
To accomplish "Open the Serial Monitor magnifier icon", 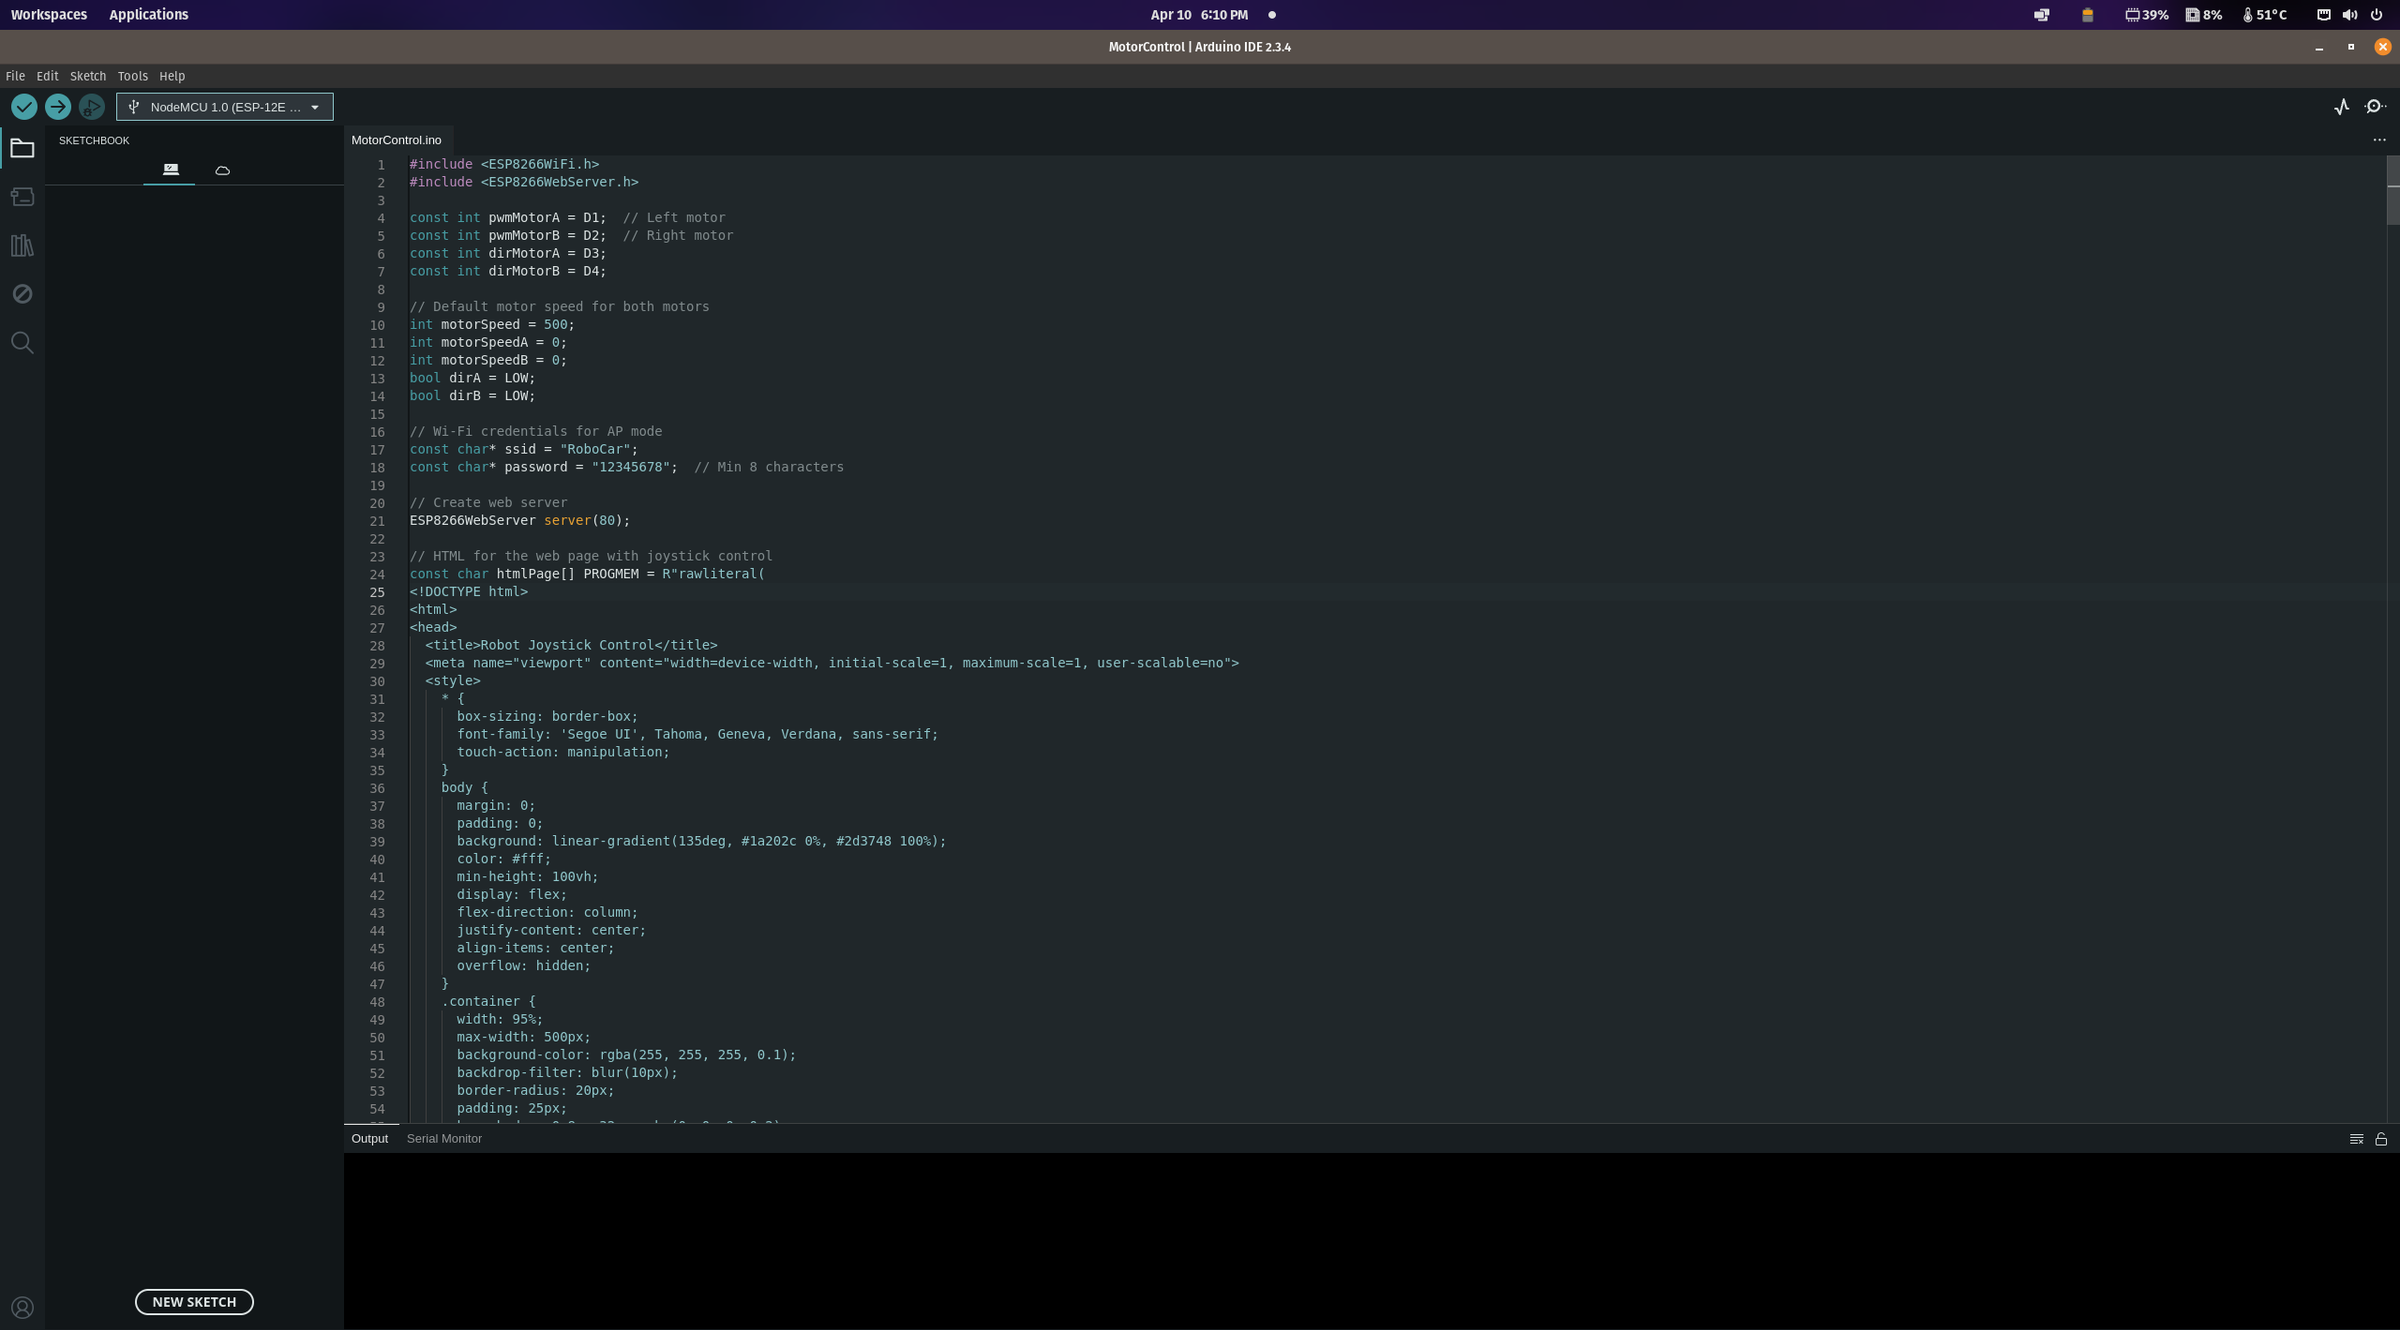I will [2376, 107].
